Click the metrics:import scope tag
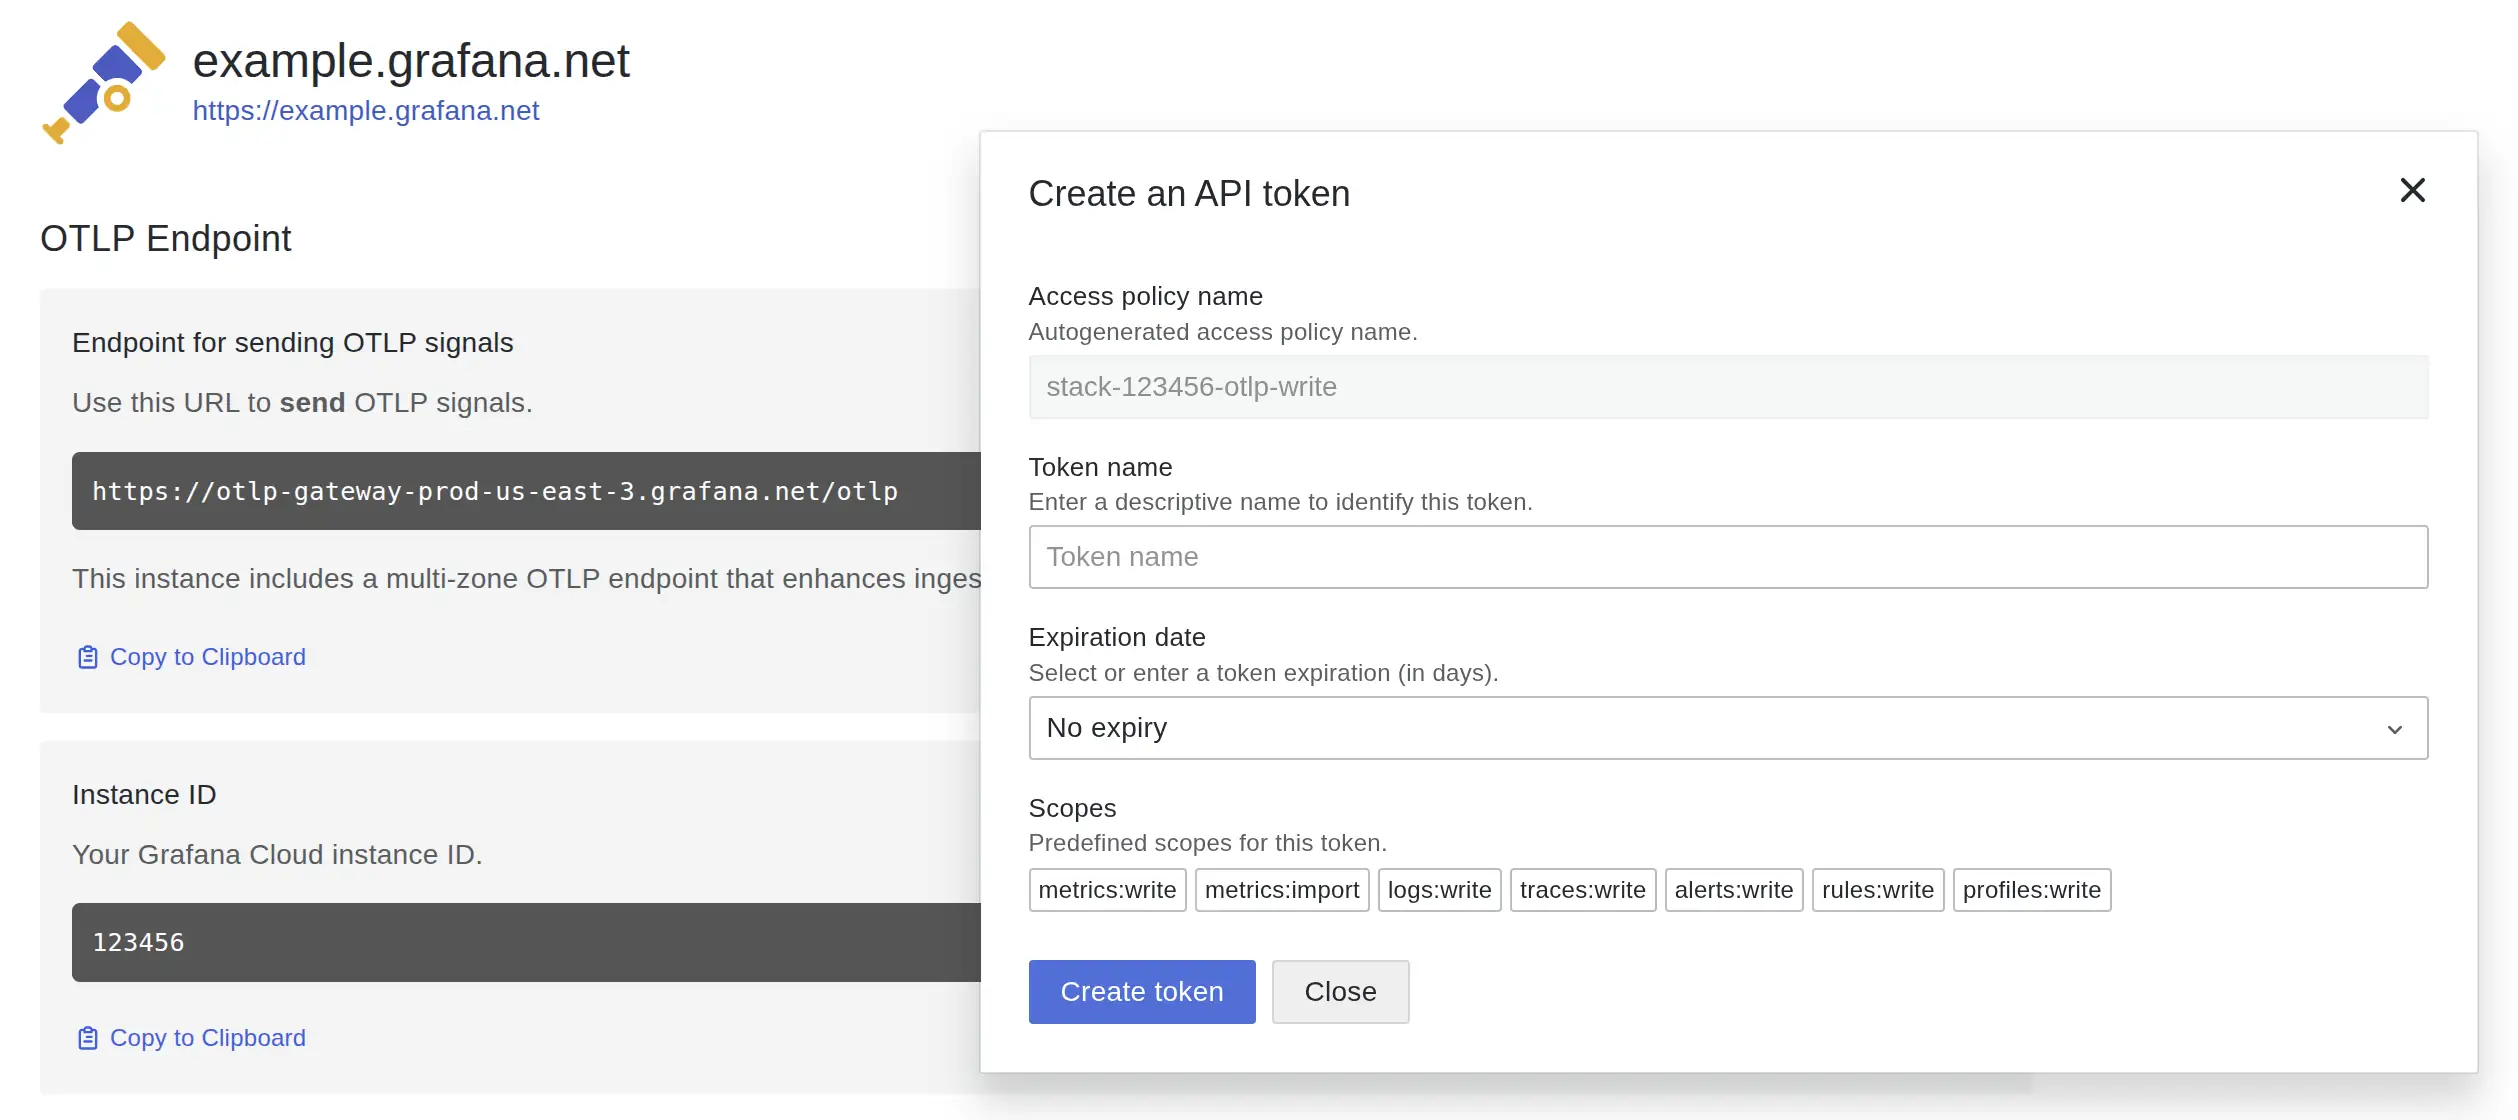Viewport: 2518px width, 1120px height. coord(1281,890)
